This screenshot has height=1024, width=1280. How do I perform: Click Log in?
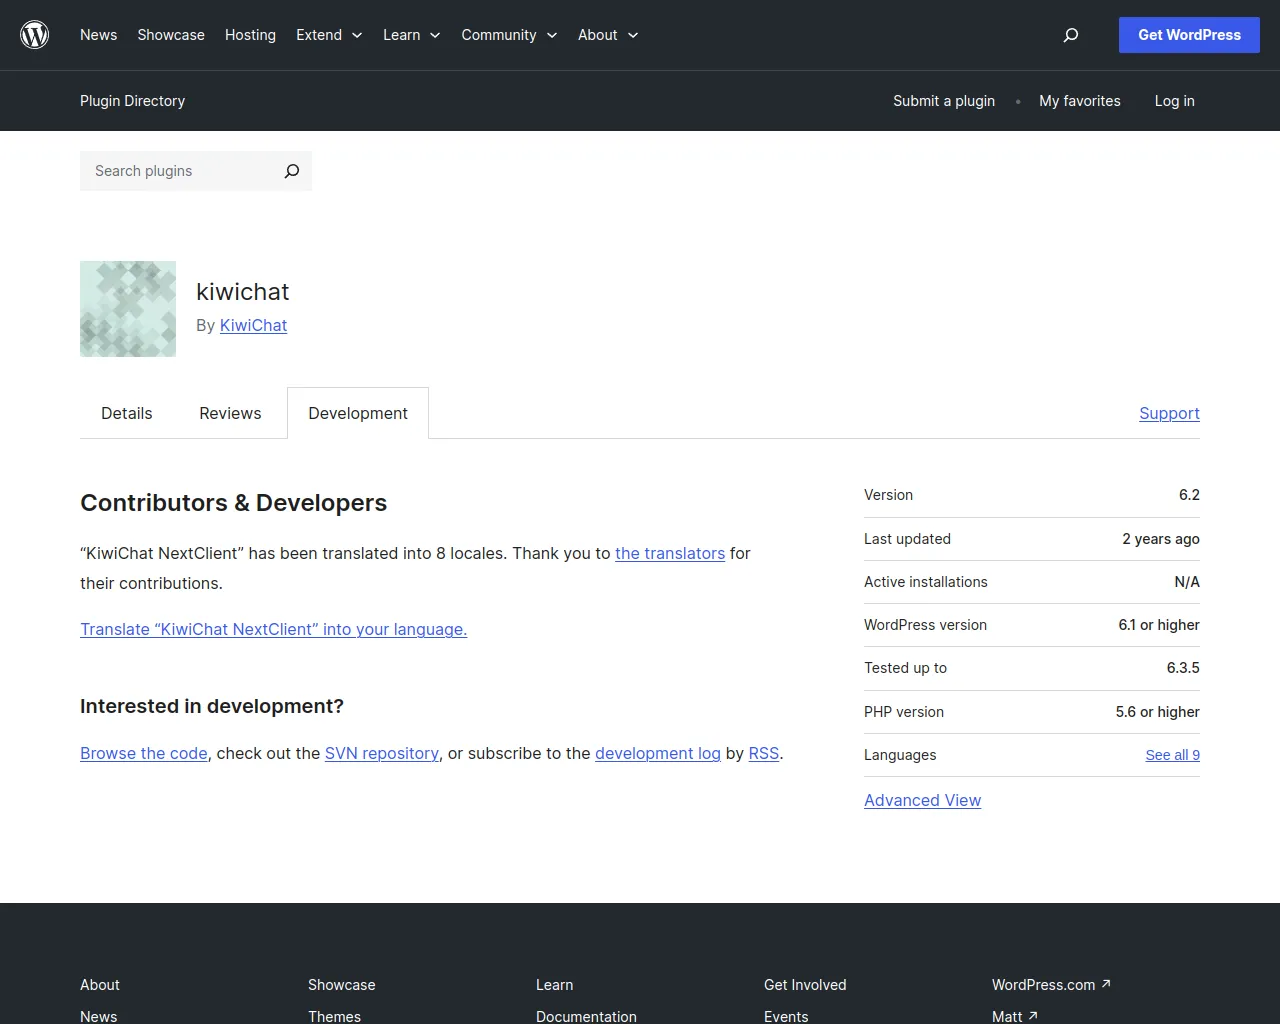coord(1174,101)
